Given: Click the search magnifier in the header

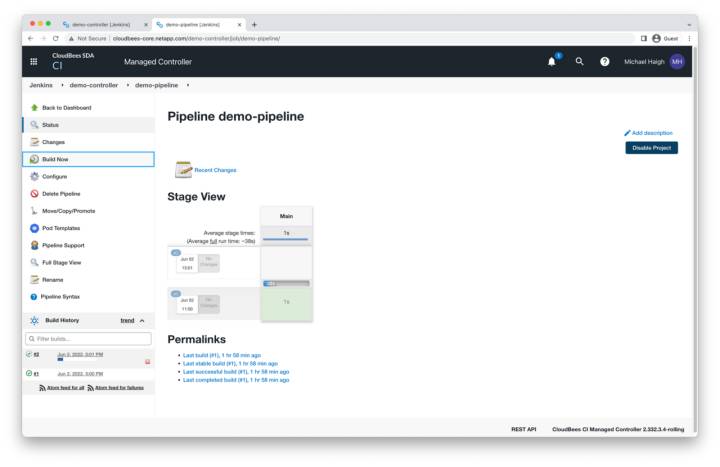Looking at the screenshot, I should (579, 61).
